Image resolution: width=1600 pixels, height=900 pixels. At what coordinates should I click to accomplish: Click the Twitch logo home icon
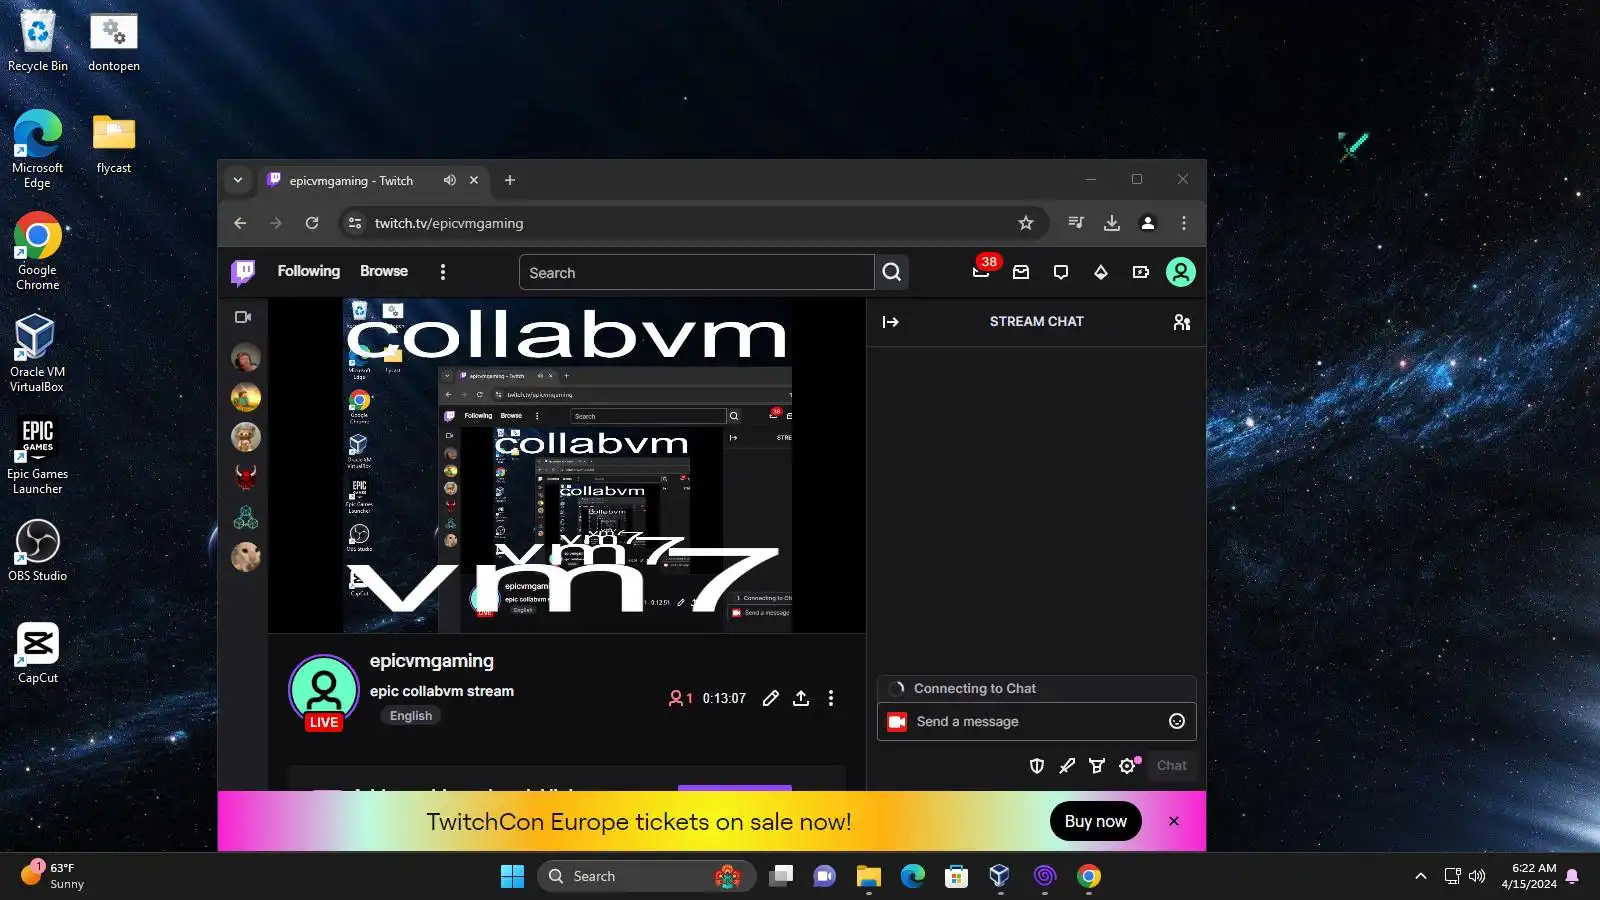[243, 272]
